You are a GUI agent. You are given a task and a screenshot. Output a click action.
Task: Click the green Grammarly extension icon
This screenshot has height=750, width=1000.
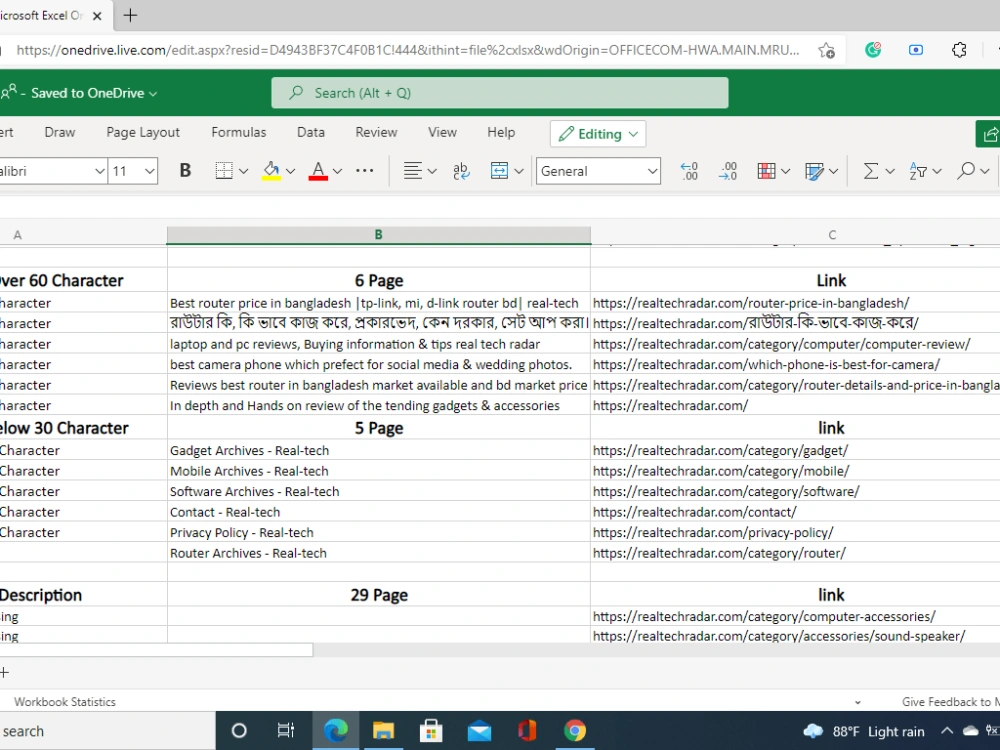tap(873, 50)
